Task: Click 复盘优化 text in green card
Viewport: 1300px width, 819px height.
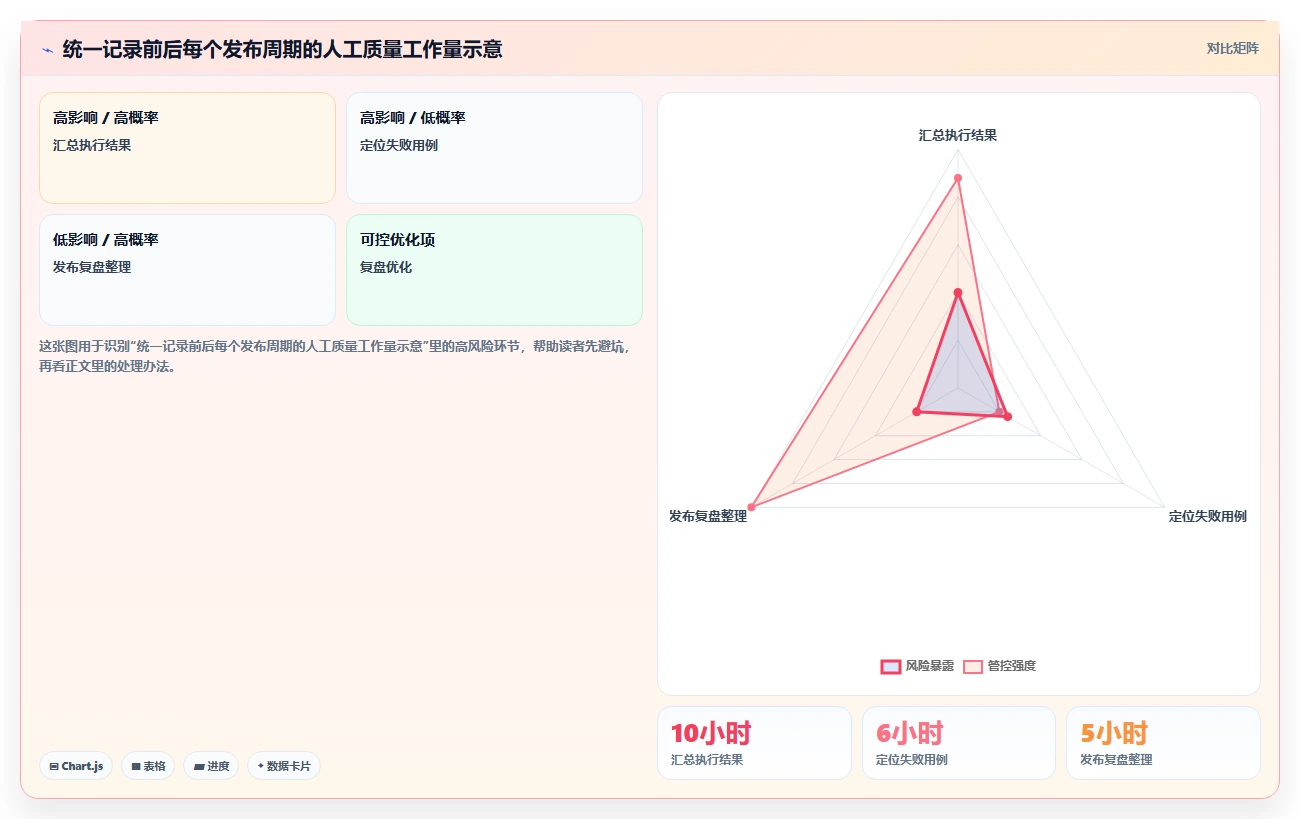Action: pos(386,267)
